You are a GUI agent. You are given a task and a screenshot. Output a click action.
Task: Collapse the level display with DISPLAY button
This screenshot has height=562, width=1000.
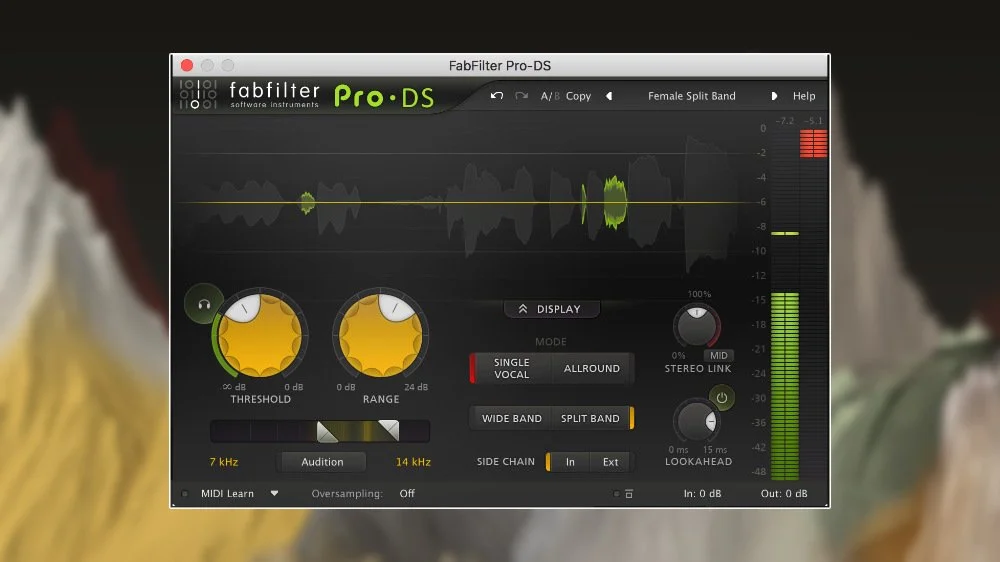click(x=551, y=309)
